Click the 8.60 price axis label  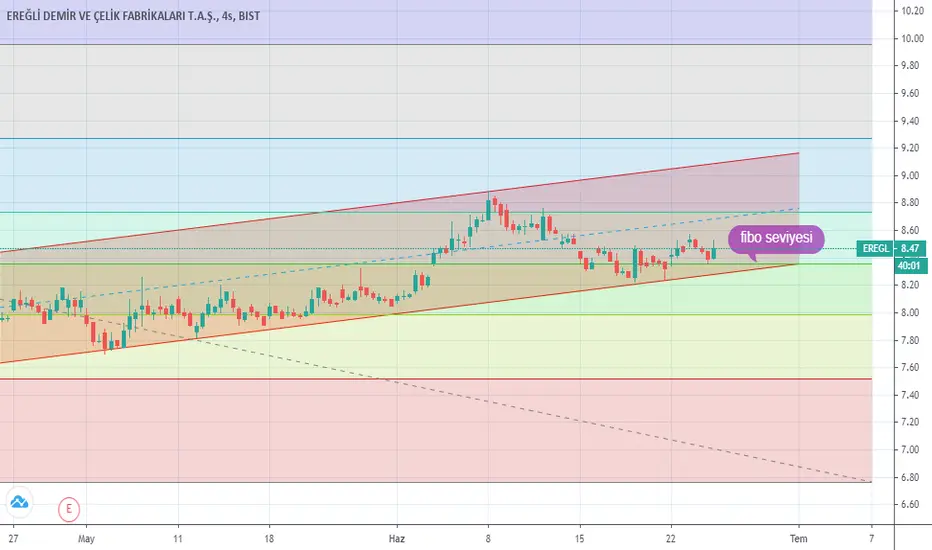point(911,230)
